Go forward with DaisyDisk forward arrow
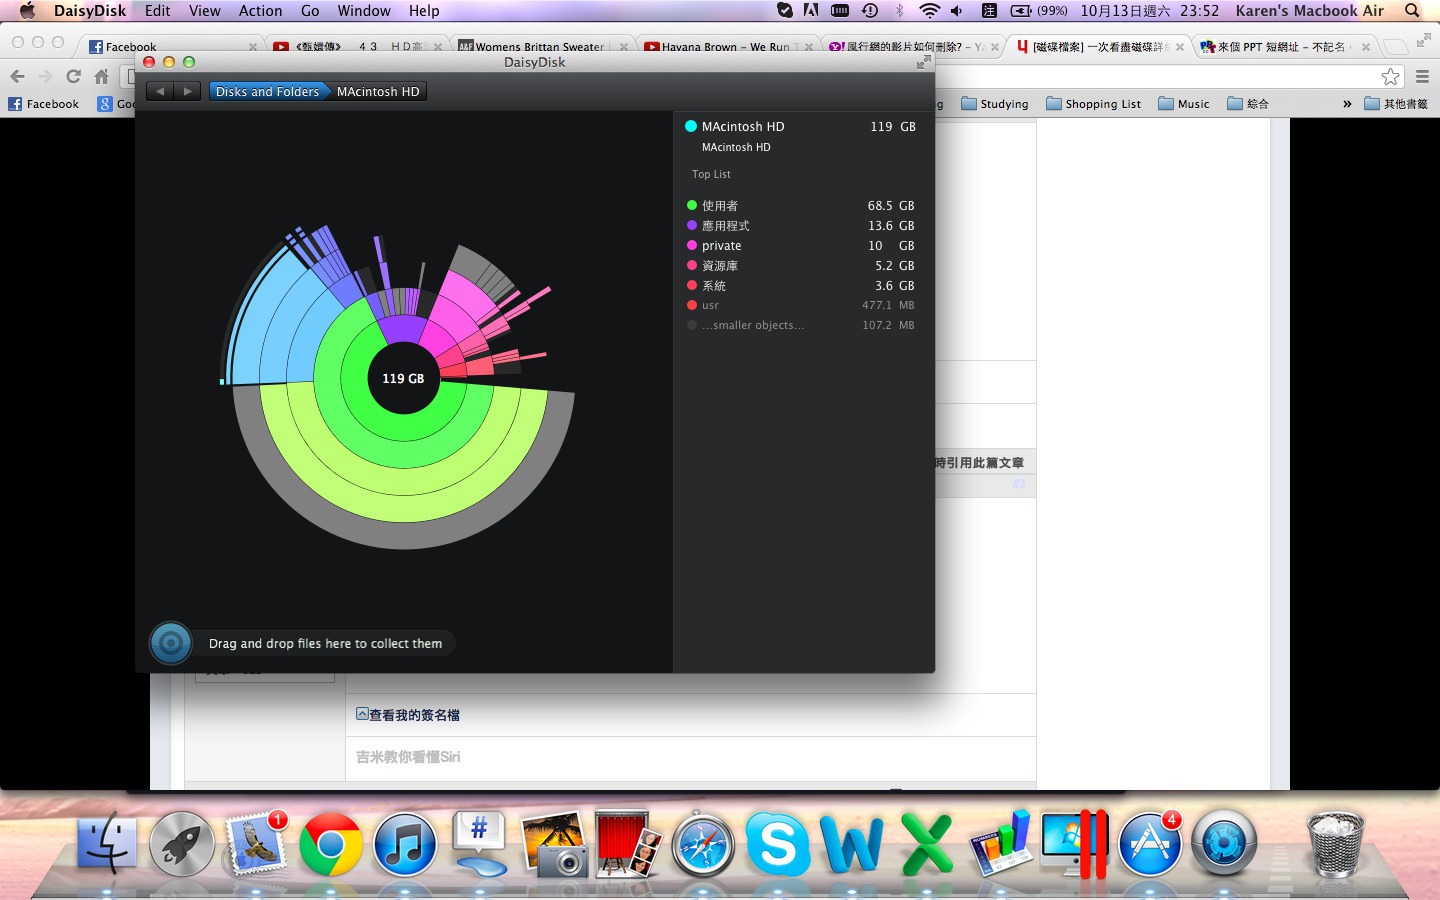1440x900 pixels. click(x=187, y=91)
